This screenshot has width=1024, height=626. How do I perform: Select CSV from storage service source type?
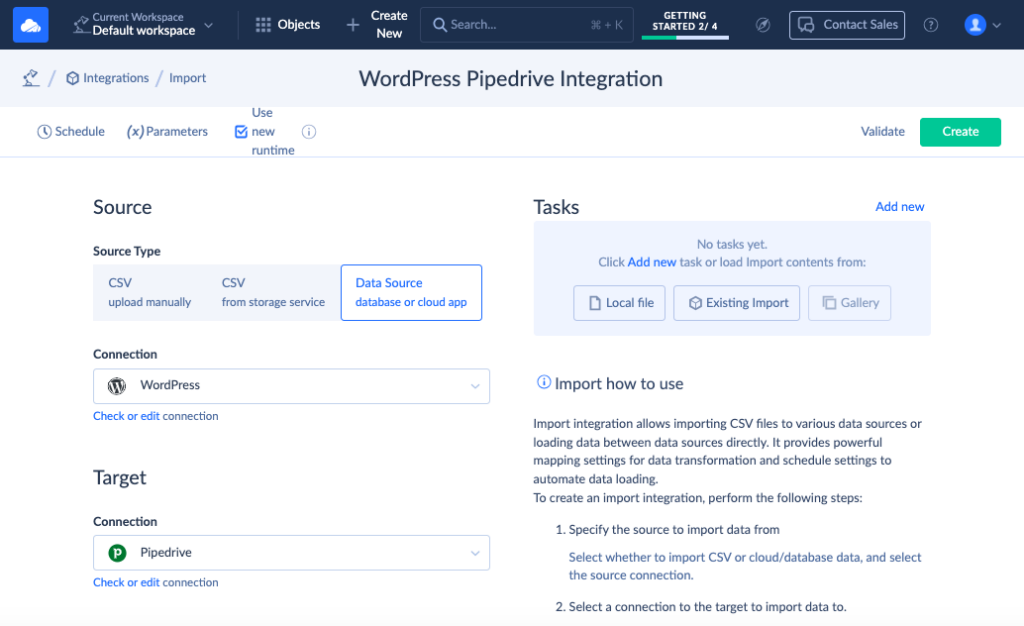pyautogui.click(x=273, y=292)
